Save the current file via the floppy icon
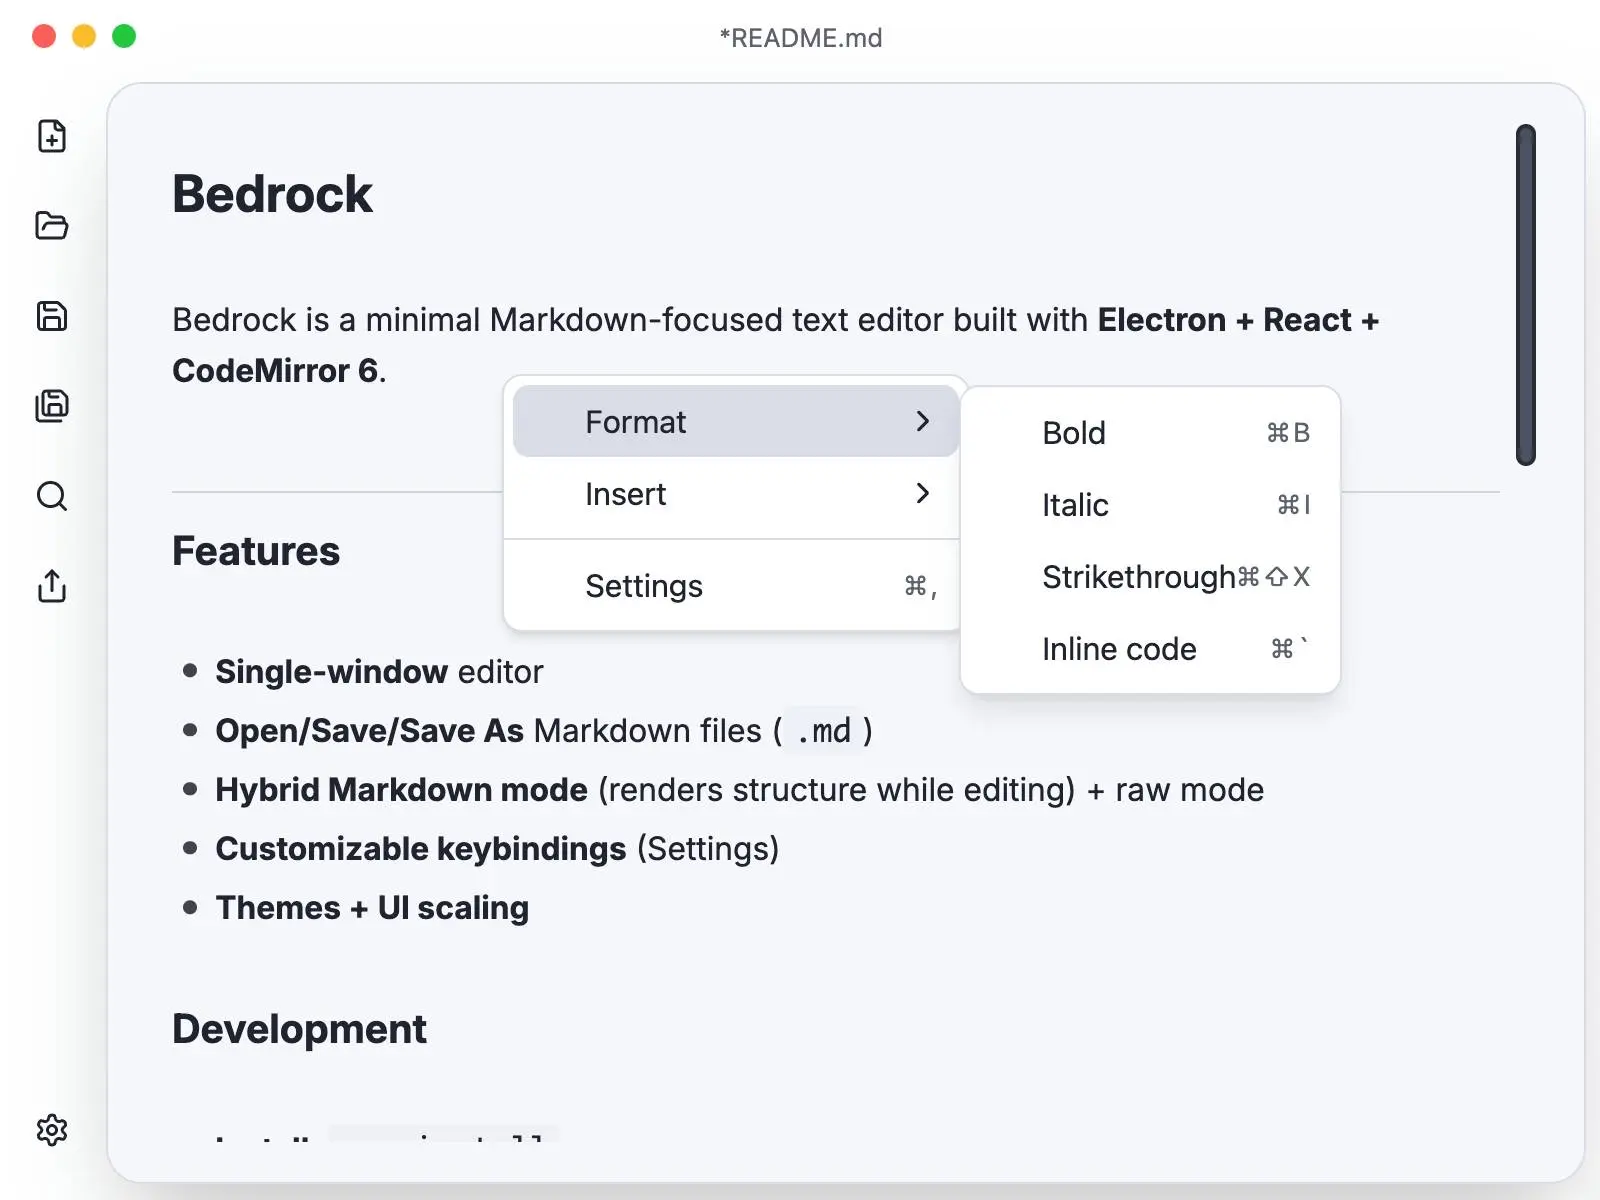The height and width of the screenshot is (1200, 1600). click(x=51, y=316)
